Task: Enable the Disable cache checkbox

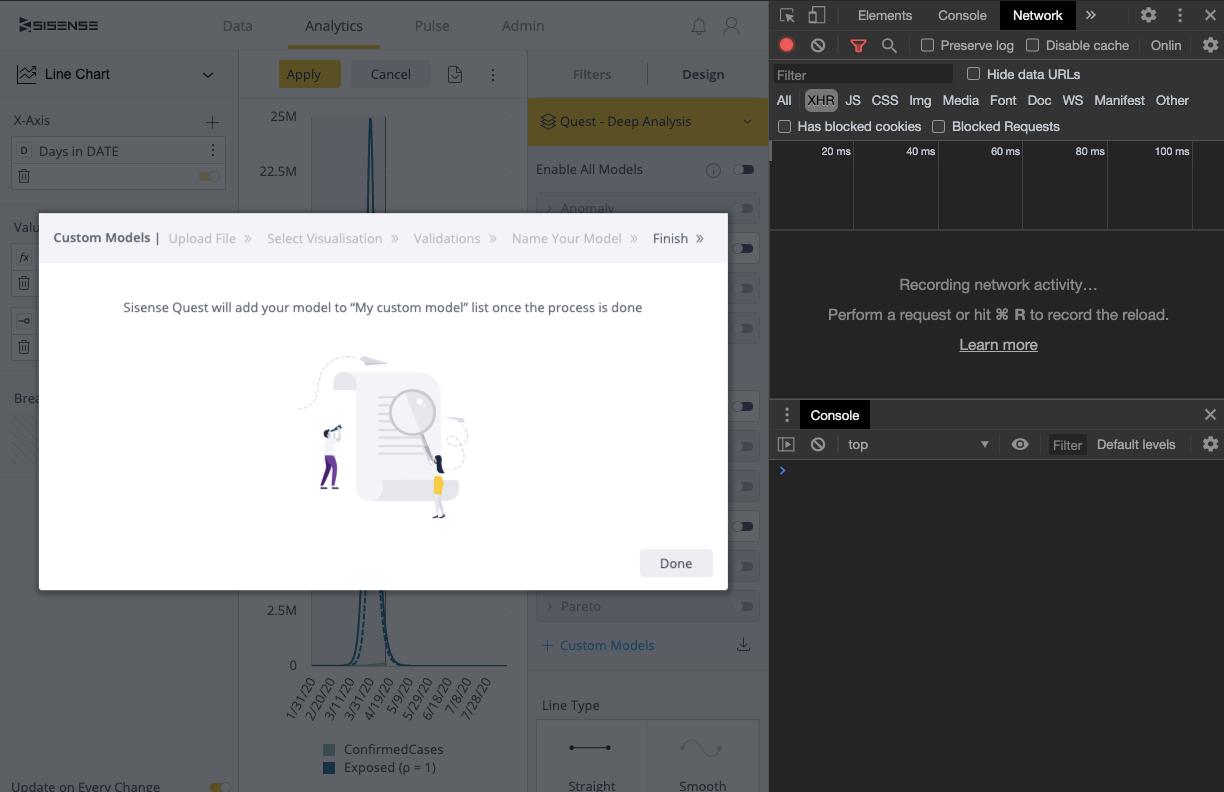Action: tap(1033, 45)
